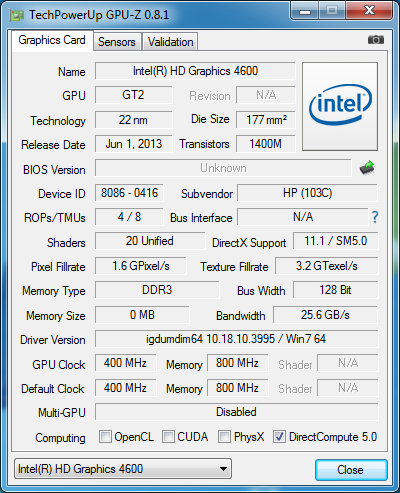Screen dimensions: 400x493
Task: Click the Close button
Action: [x=351, y=470]
